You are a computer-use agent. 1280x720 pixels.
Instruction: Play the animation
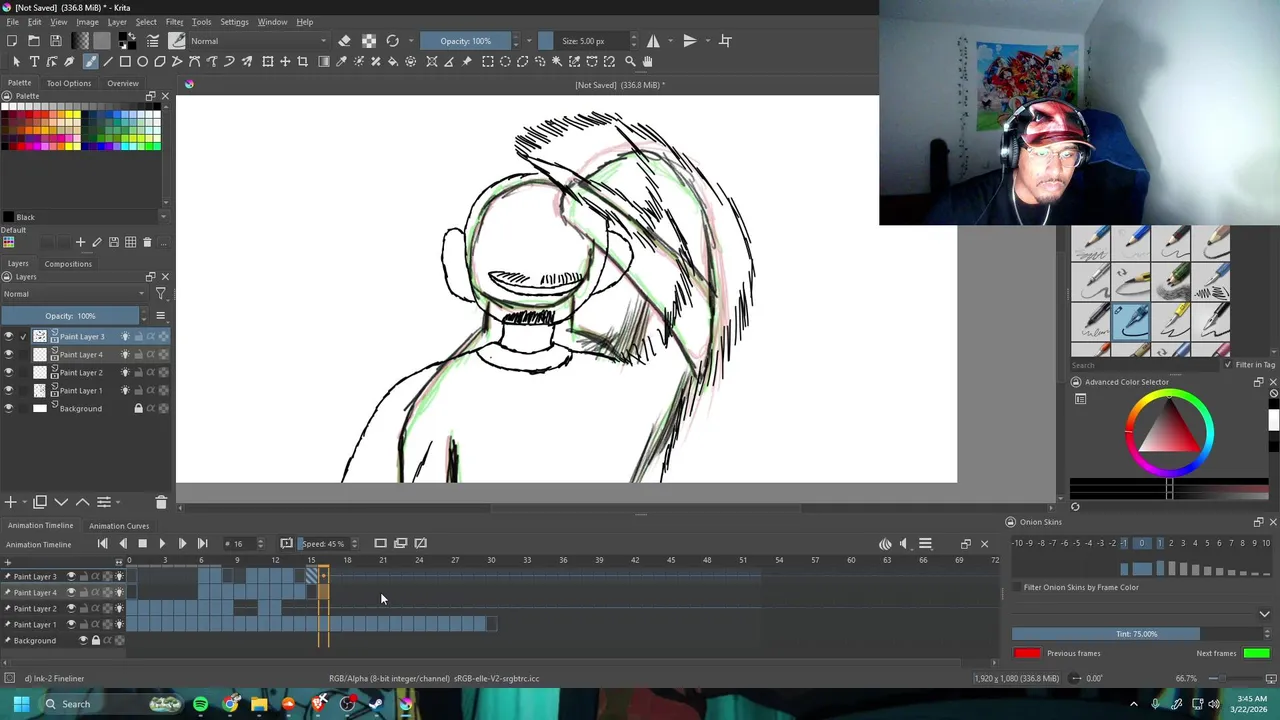click(162, 544)
